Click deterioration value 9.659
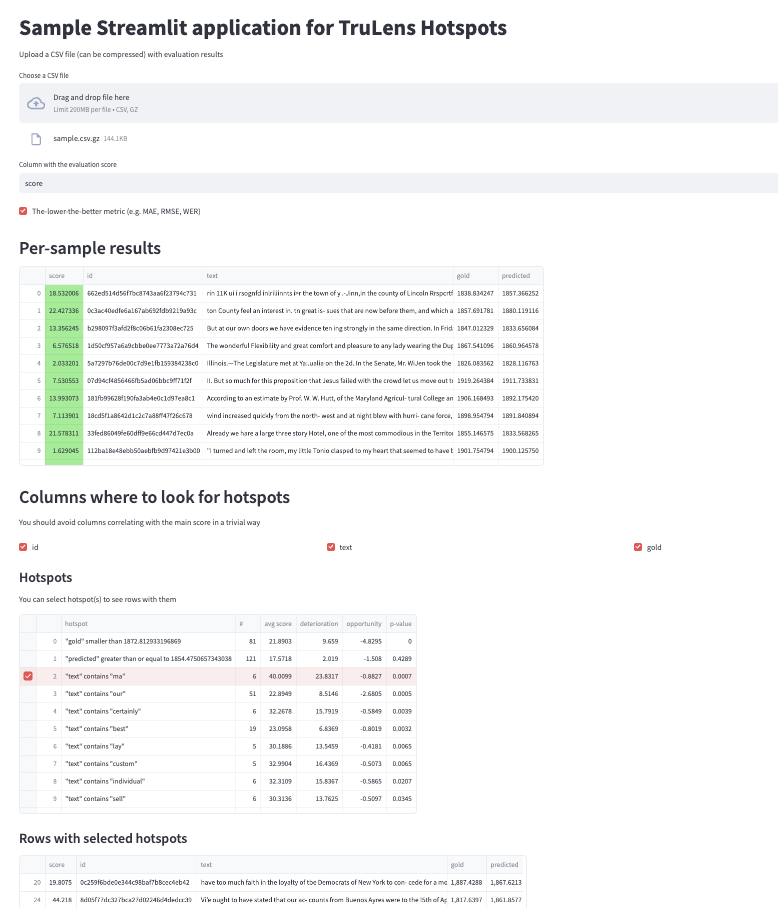This screenshot has width=778, height=908. (319, 642)
